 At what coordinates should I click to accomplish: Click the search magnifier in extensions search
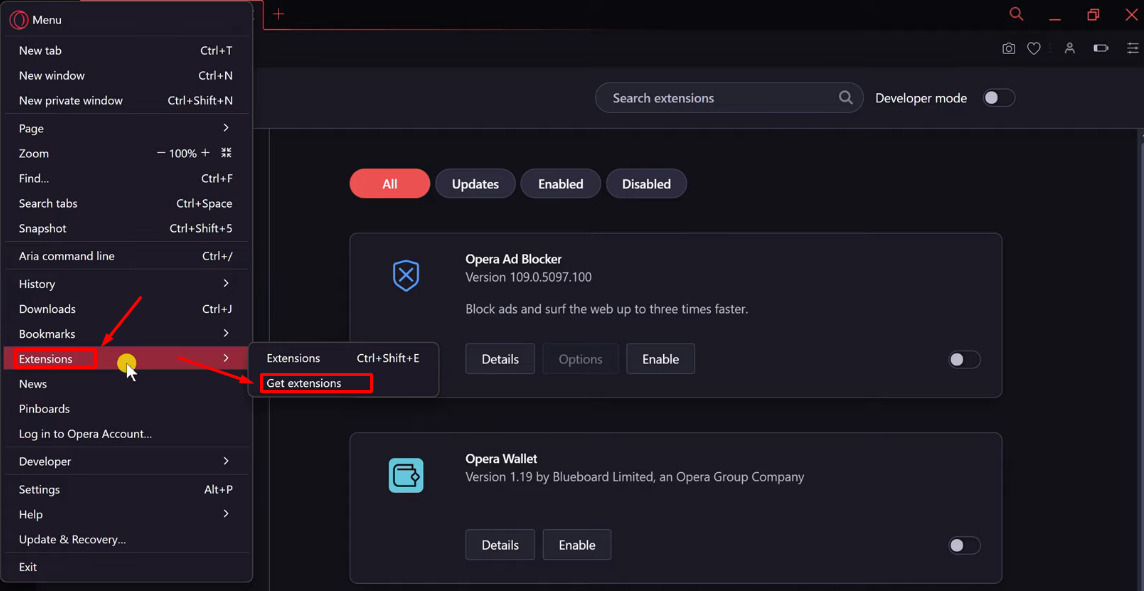(x=846, y=97)
